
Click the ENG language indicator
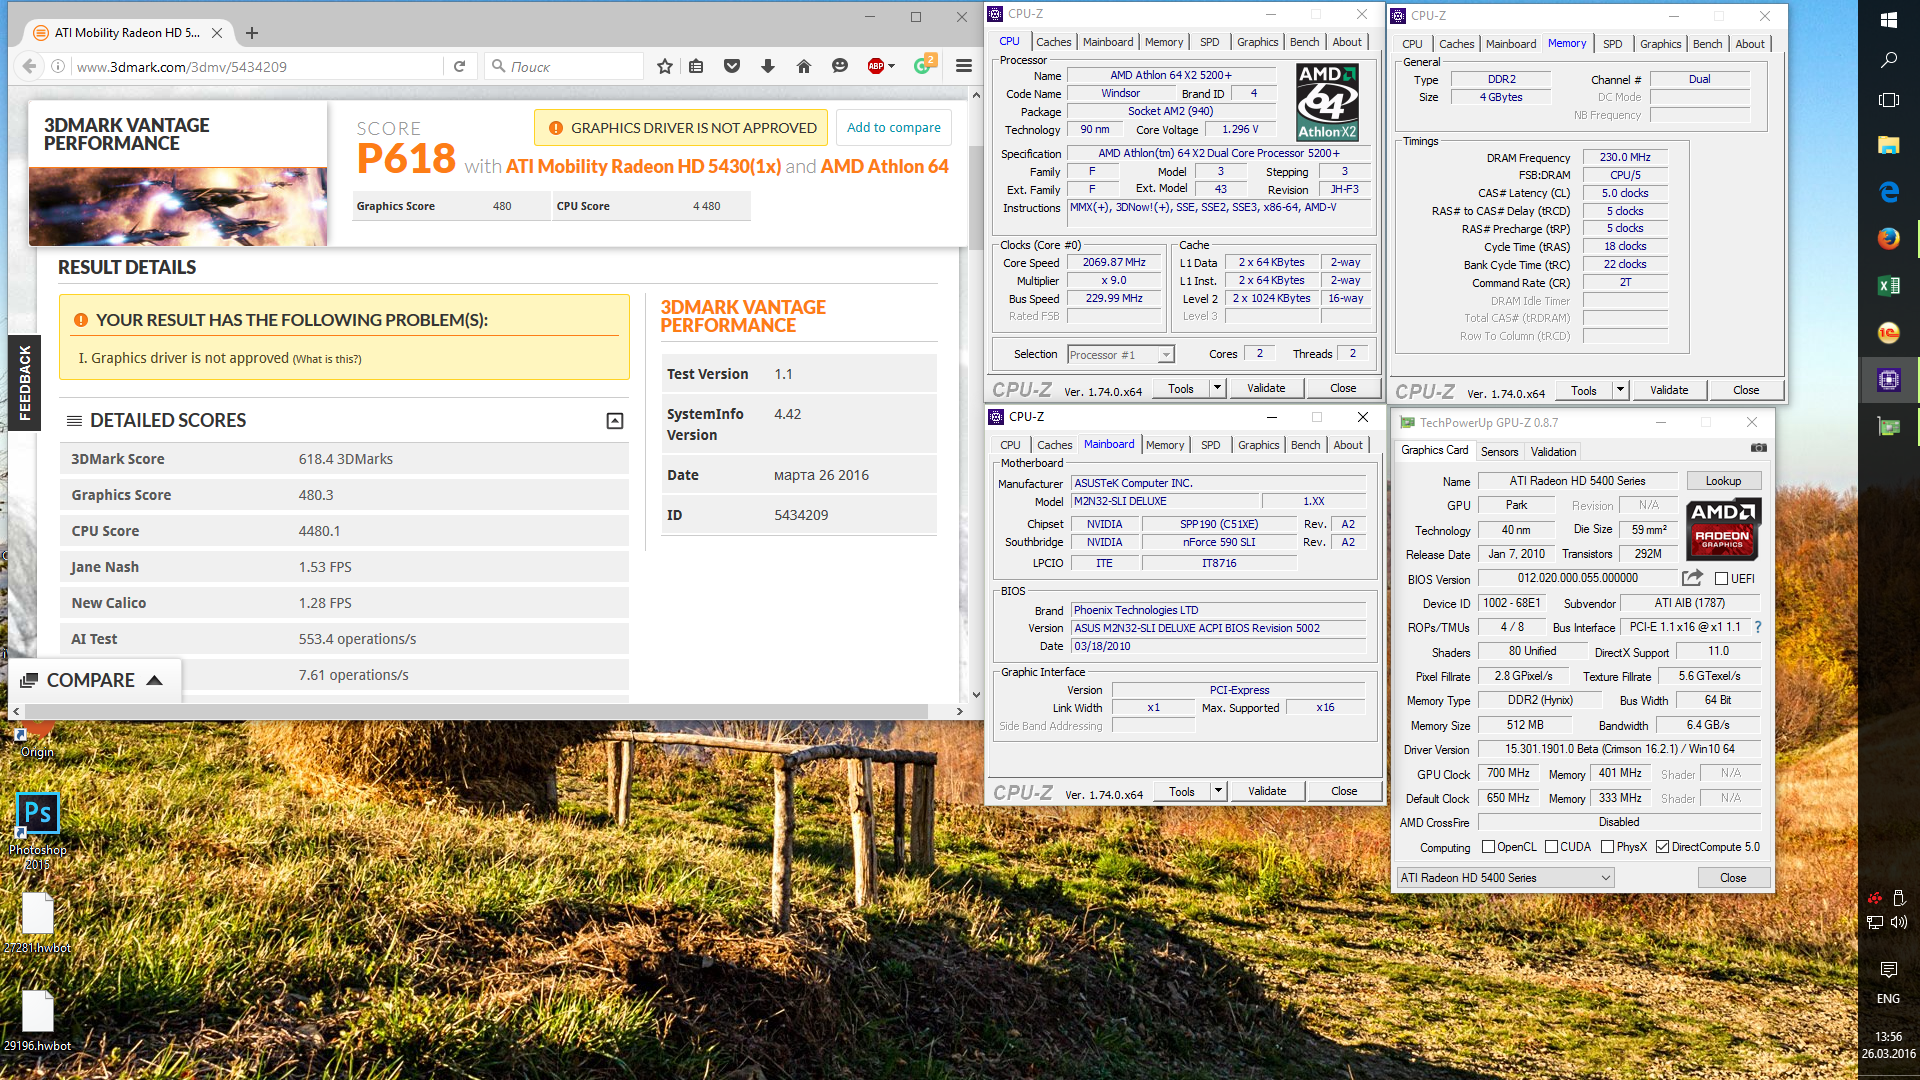pyautogui.click(x=1888, y=999)
